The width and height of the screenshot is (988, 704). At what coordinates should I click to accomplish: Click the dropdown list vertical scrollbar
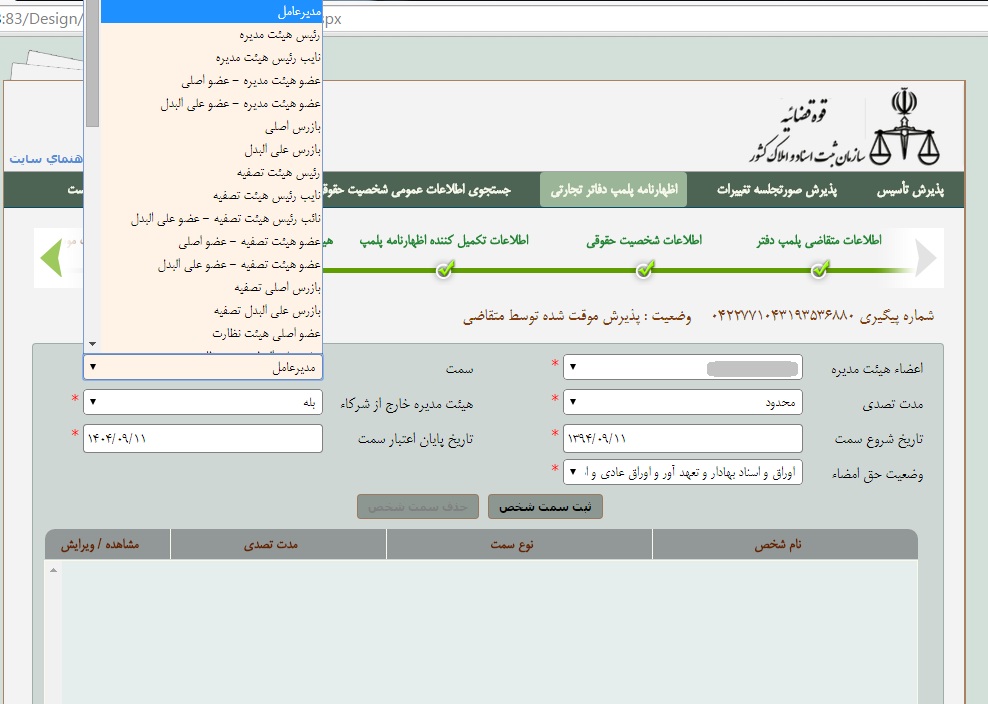pos(93,176)
